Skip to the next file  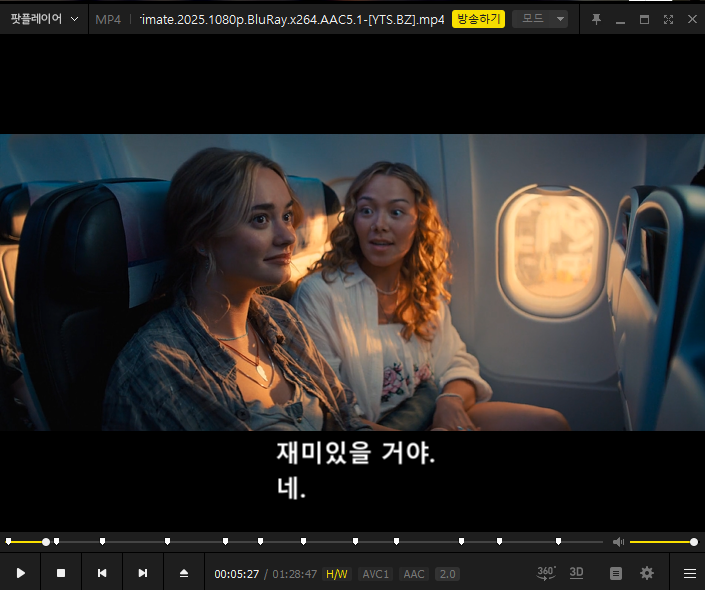[143, 573]
